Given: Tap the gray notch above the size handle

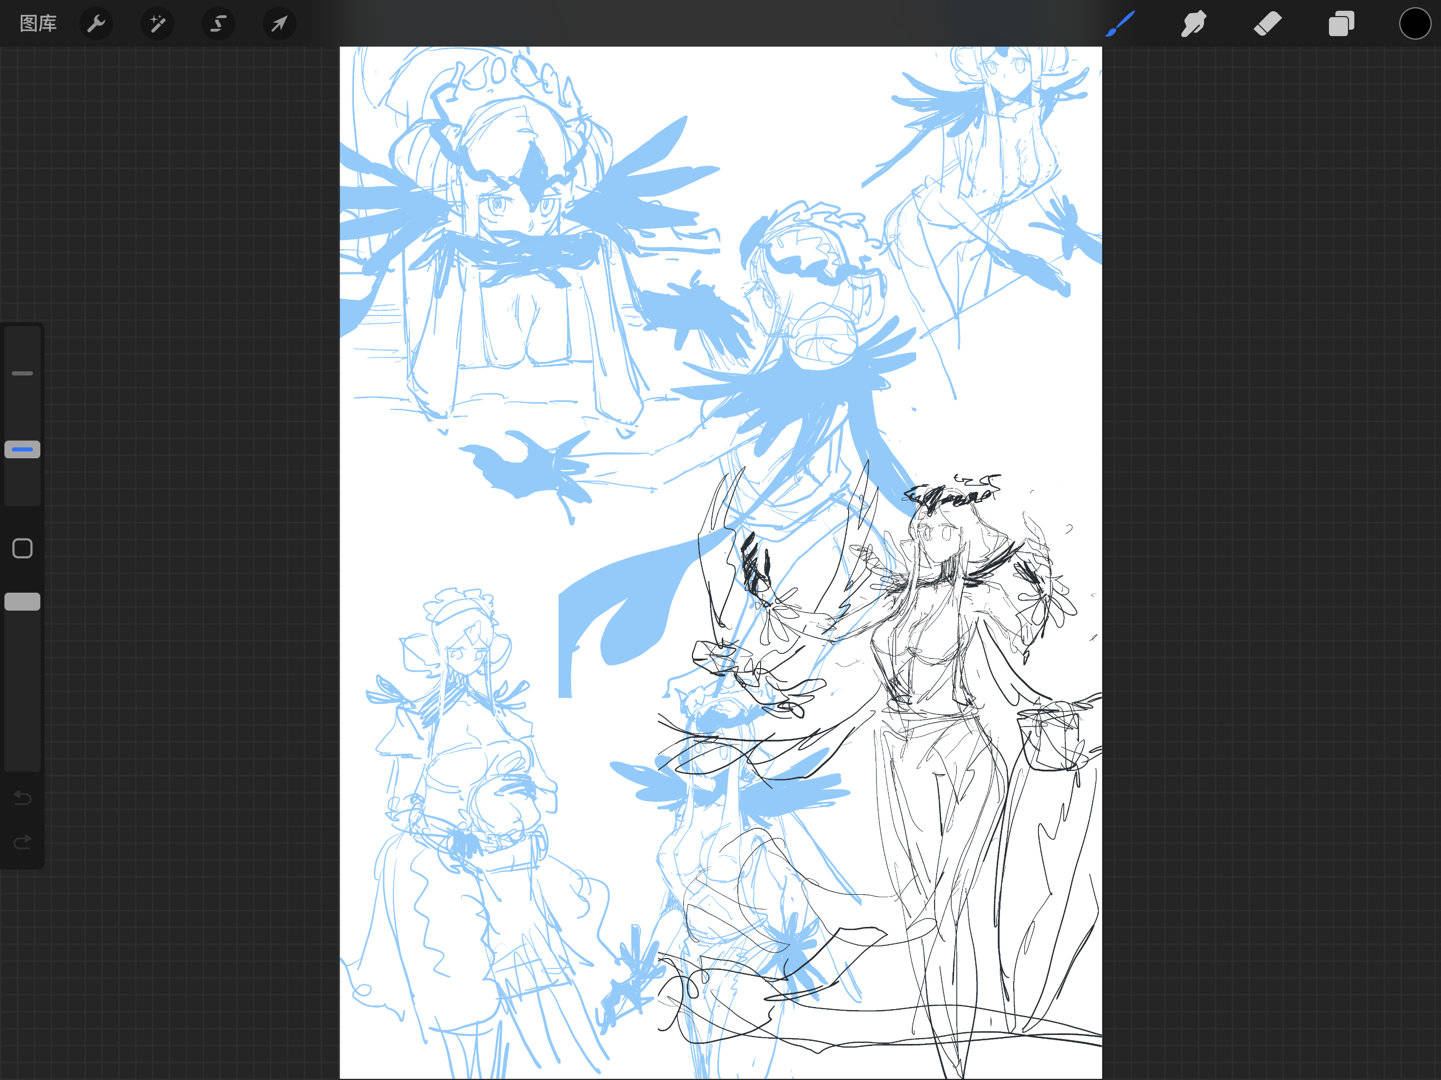Looking at the screenshot, I should pos(22,373).
